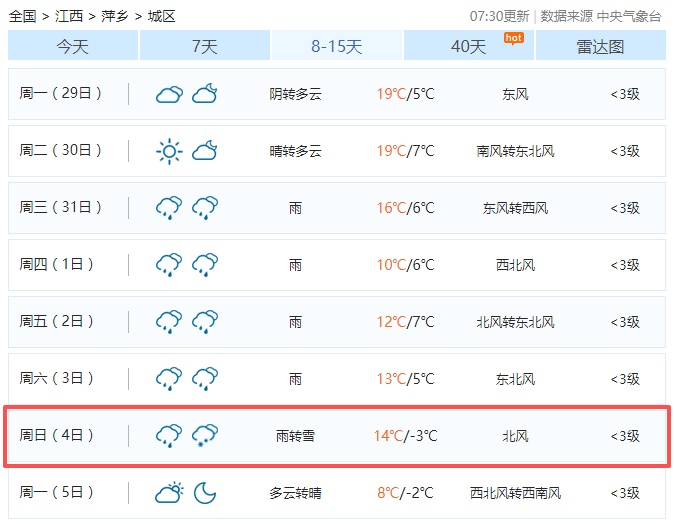Click the 12℃/7℃ temperature
This screenshot has height=524, width=674.
405,322
